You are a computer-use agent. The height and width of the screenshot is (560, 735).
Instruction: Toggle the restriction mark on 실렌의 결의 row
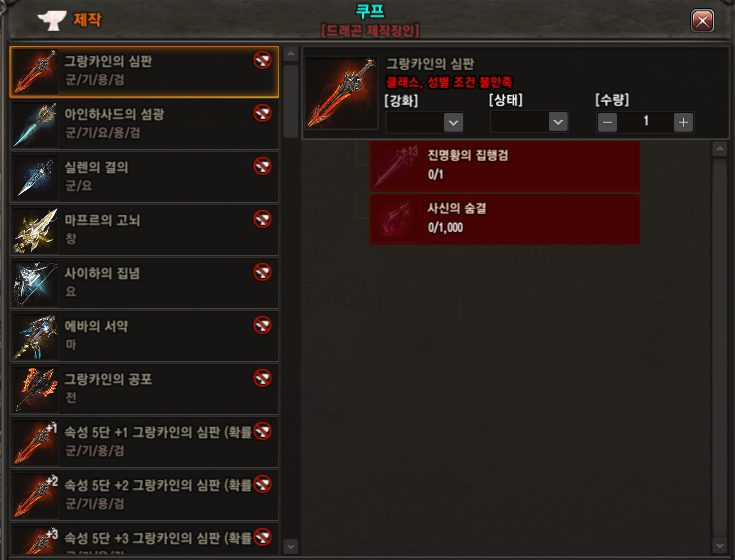(262, 166)
